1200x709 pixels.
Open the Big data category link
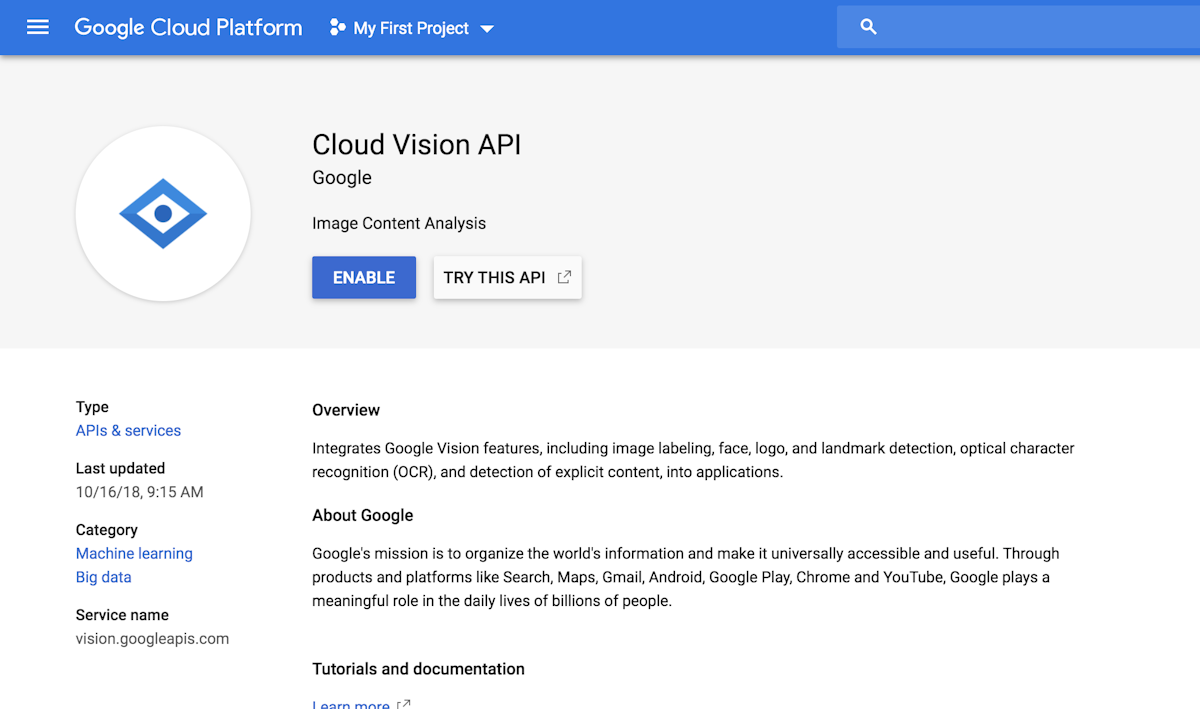coord(103,577)
